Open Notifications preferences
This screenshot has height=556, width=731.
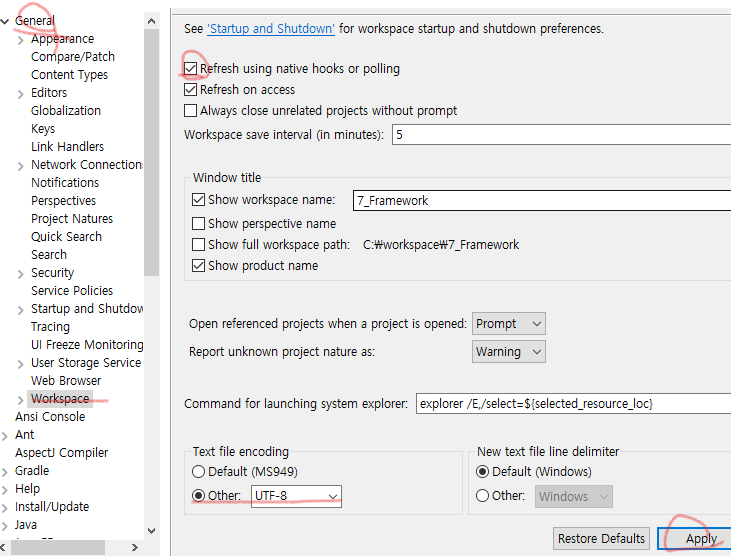65,182
